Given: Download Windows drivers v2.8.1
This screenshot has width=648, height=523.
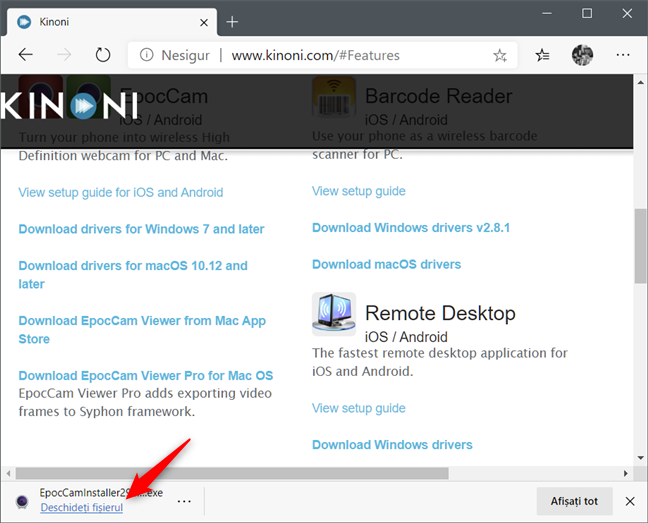Looking at the screenshot, I should click(411, 228).
